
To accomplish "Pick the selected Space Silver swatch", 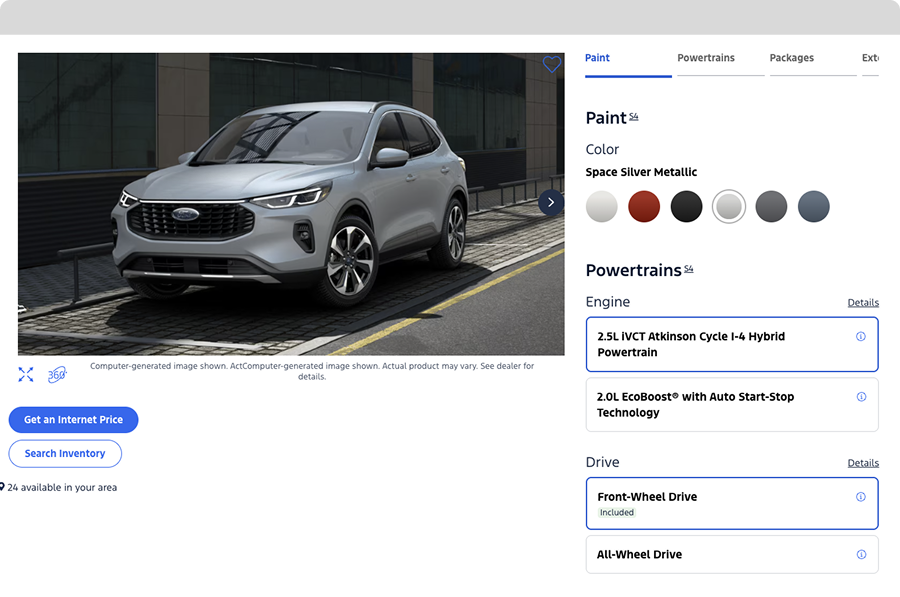I will (x=729, y=206).
